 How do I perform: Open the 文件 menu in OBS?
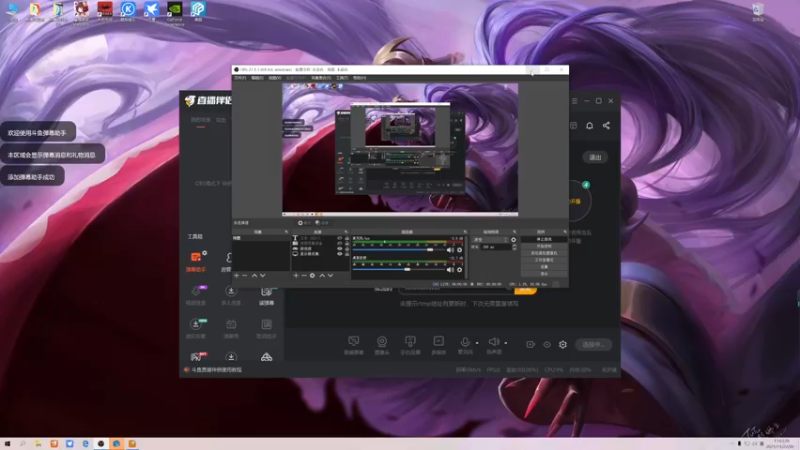click(240, 78)
